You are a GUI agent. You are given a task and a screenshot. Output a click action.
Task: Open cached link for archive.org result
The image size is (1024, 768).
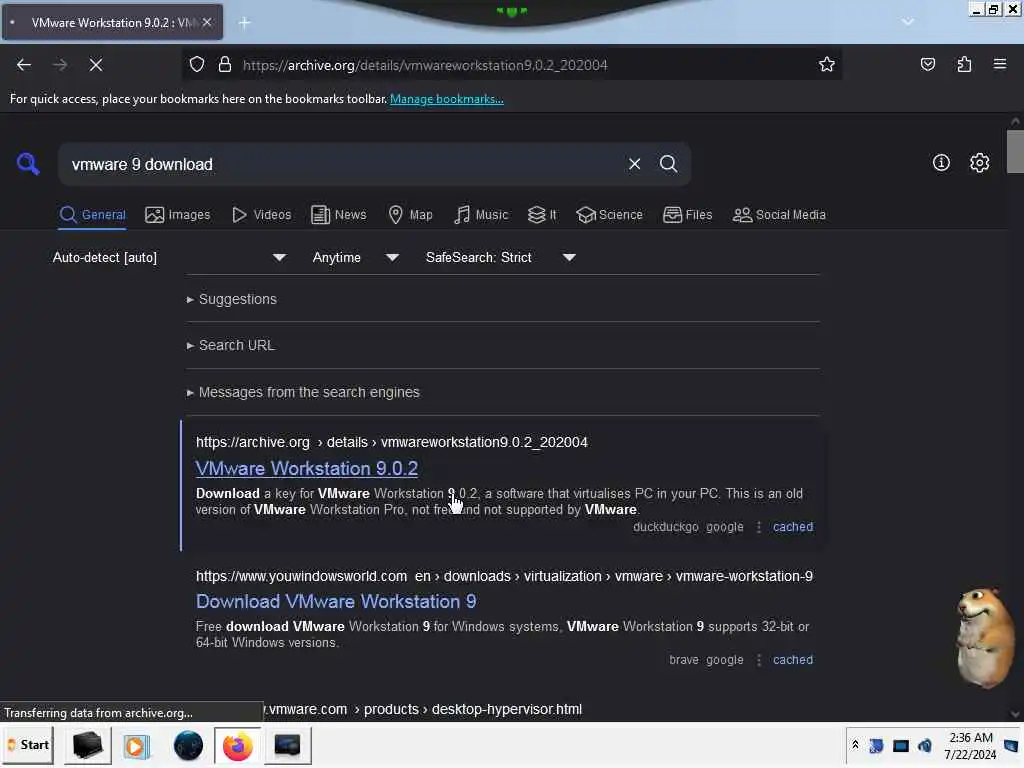click(x=793, y=527)
